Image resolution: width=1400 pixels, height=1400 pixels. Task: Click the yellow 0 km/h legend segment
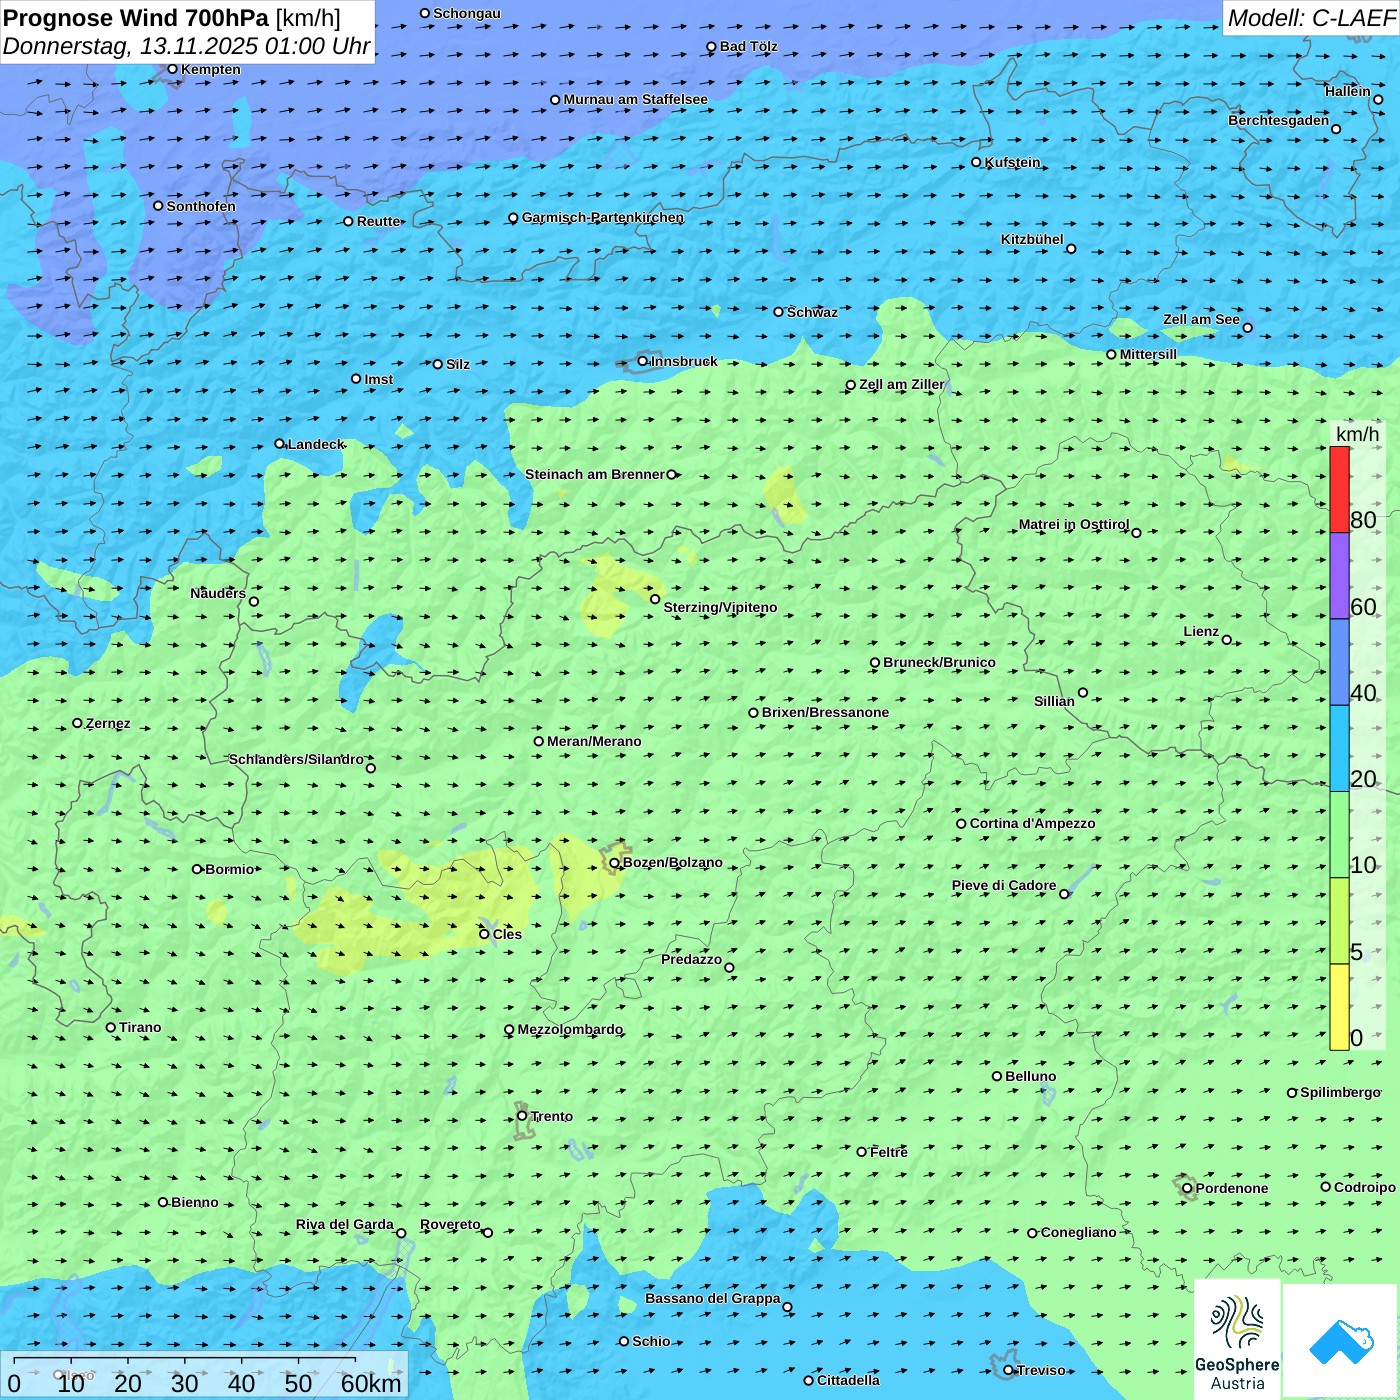[1339, 1007]
